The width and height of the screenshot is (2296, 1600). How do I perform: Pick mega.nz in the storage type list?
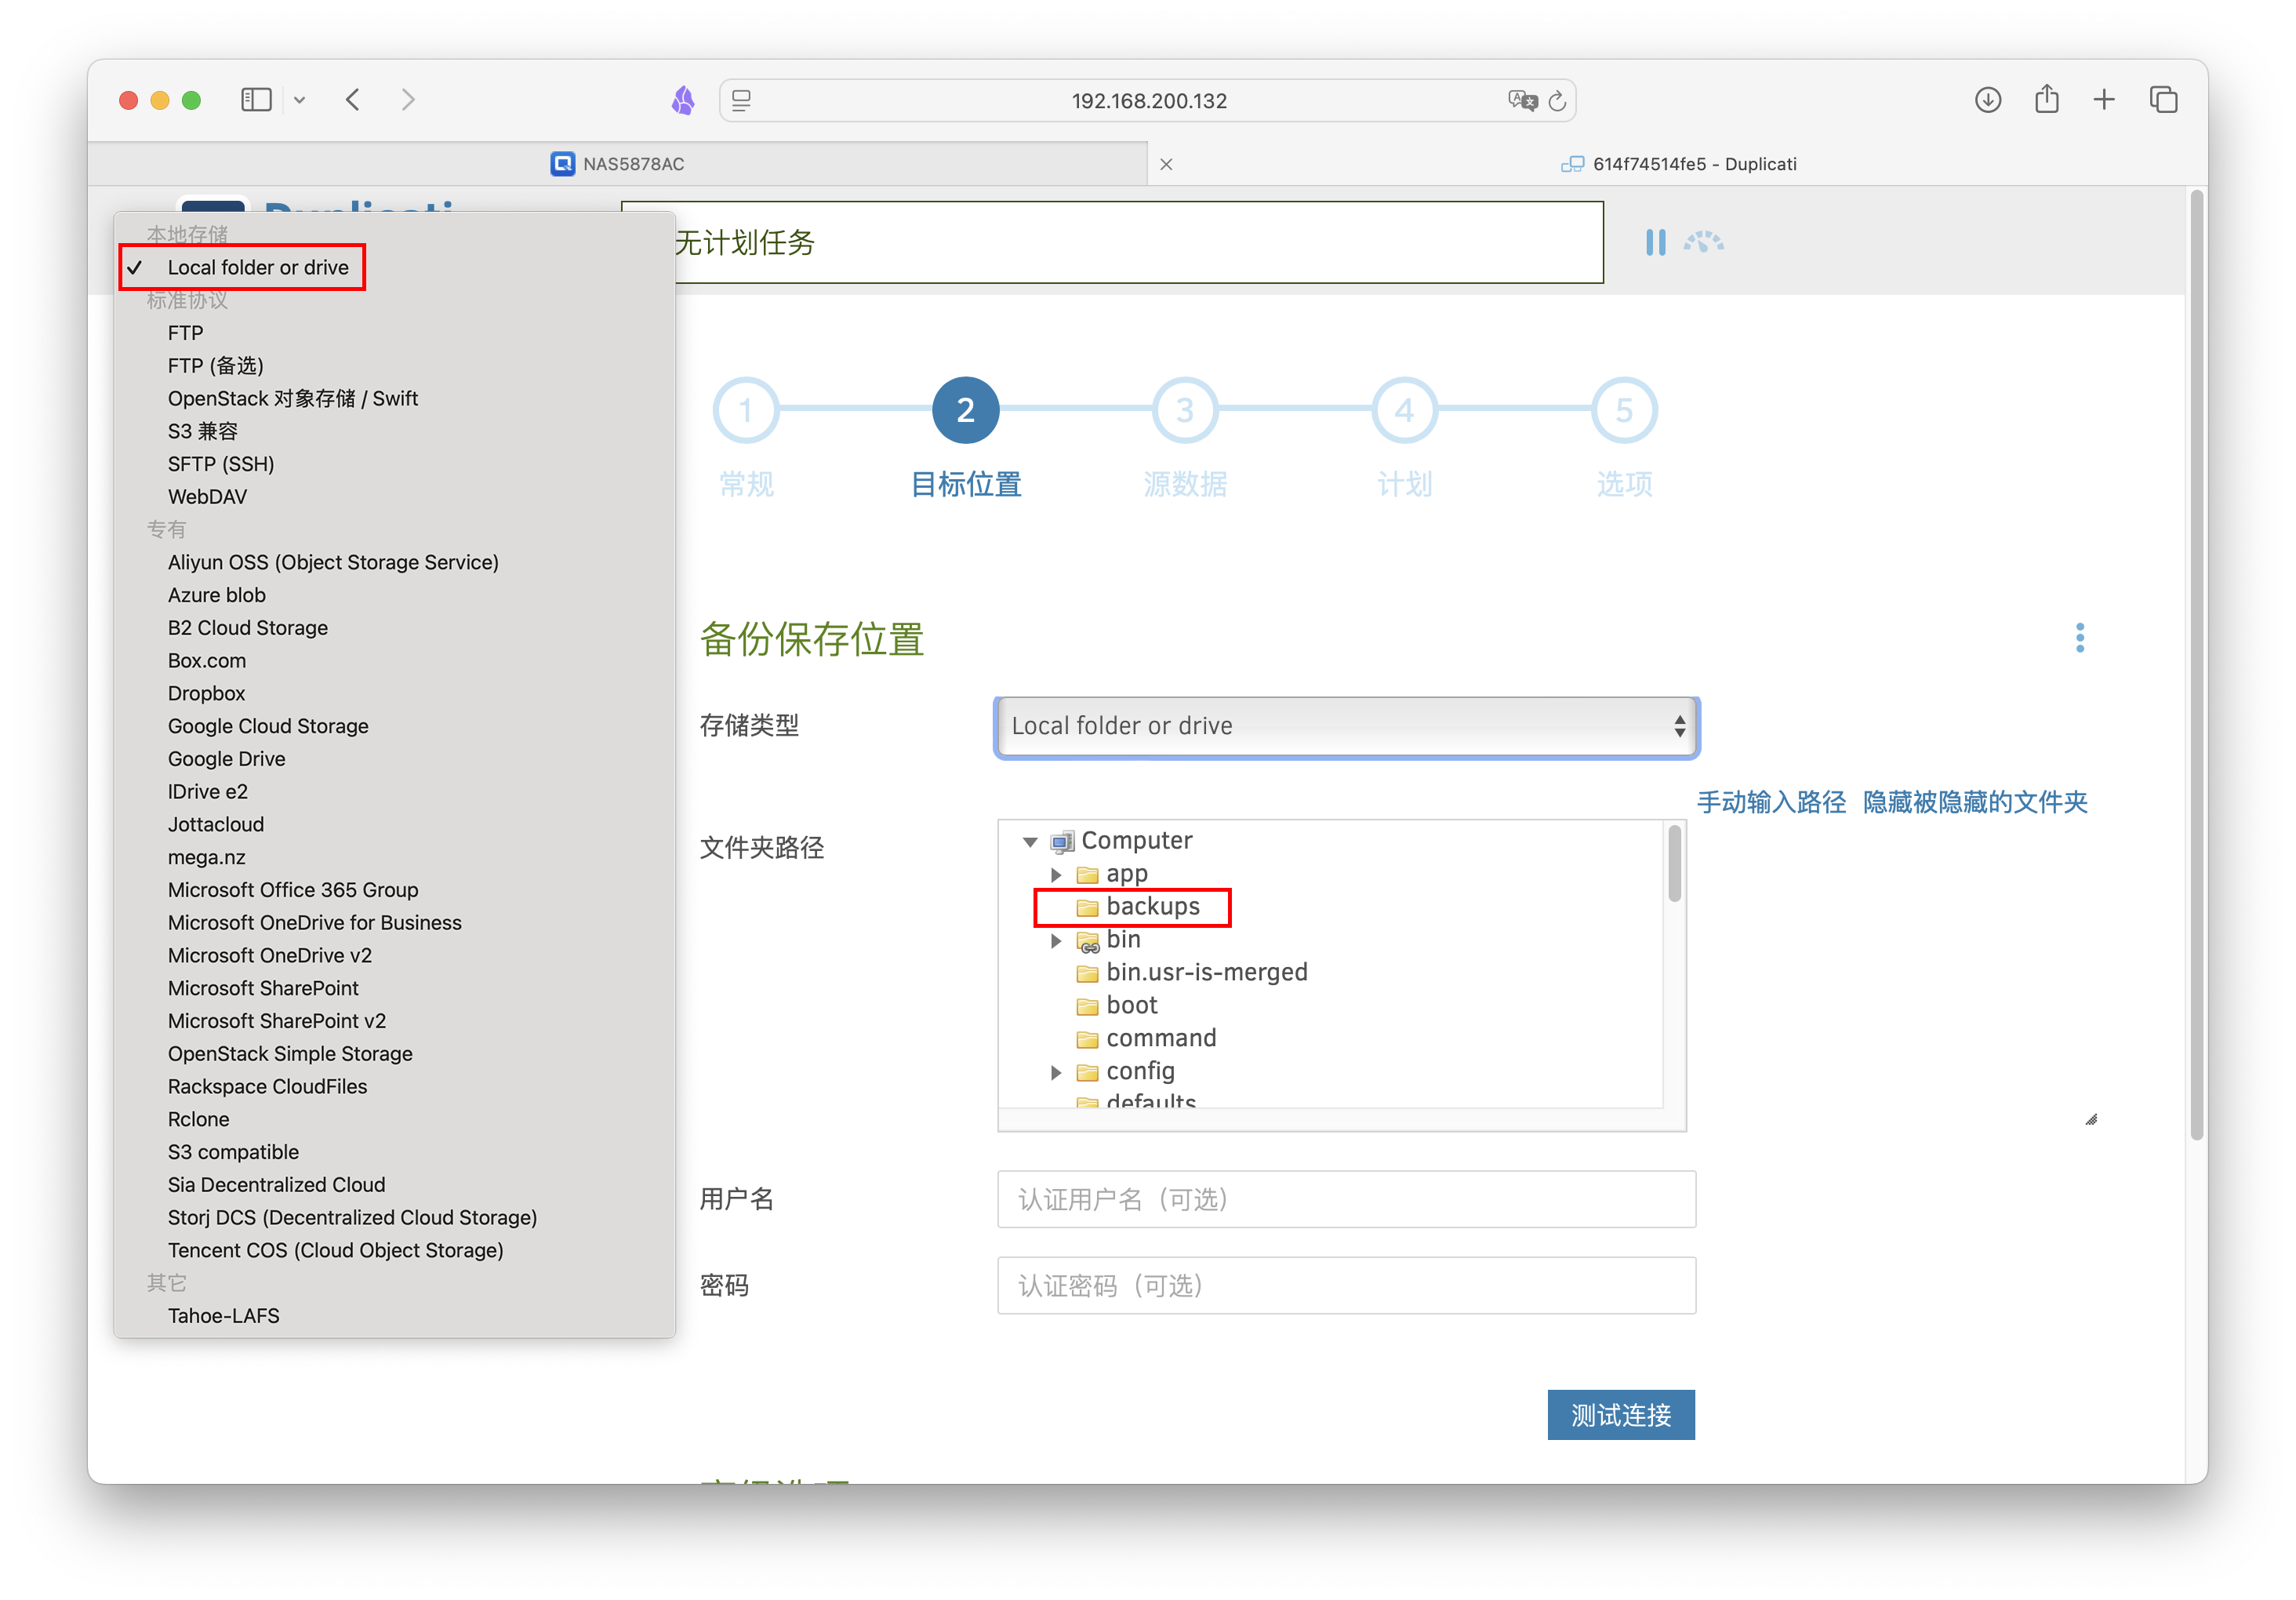pos(207,858)
